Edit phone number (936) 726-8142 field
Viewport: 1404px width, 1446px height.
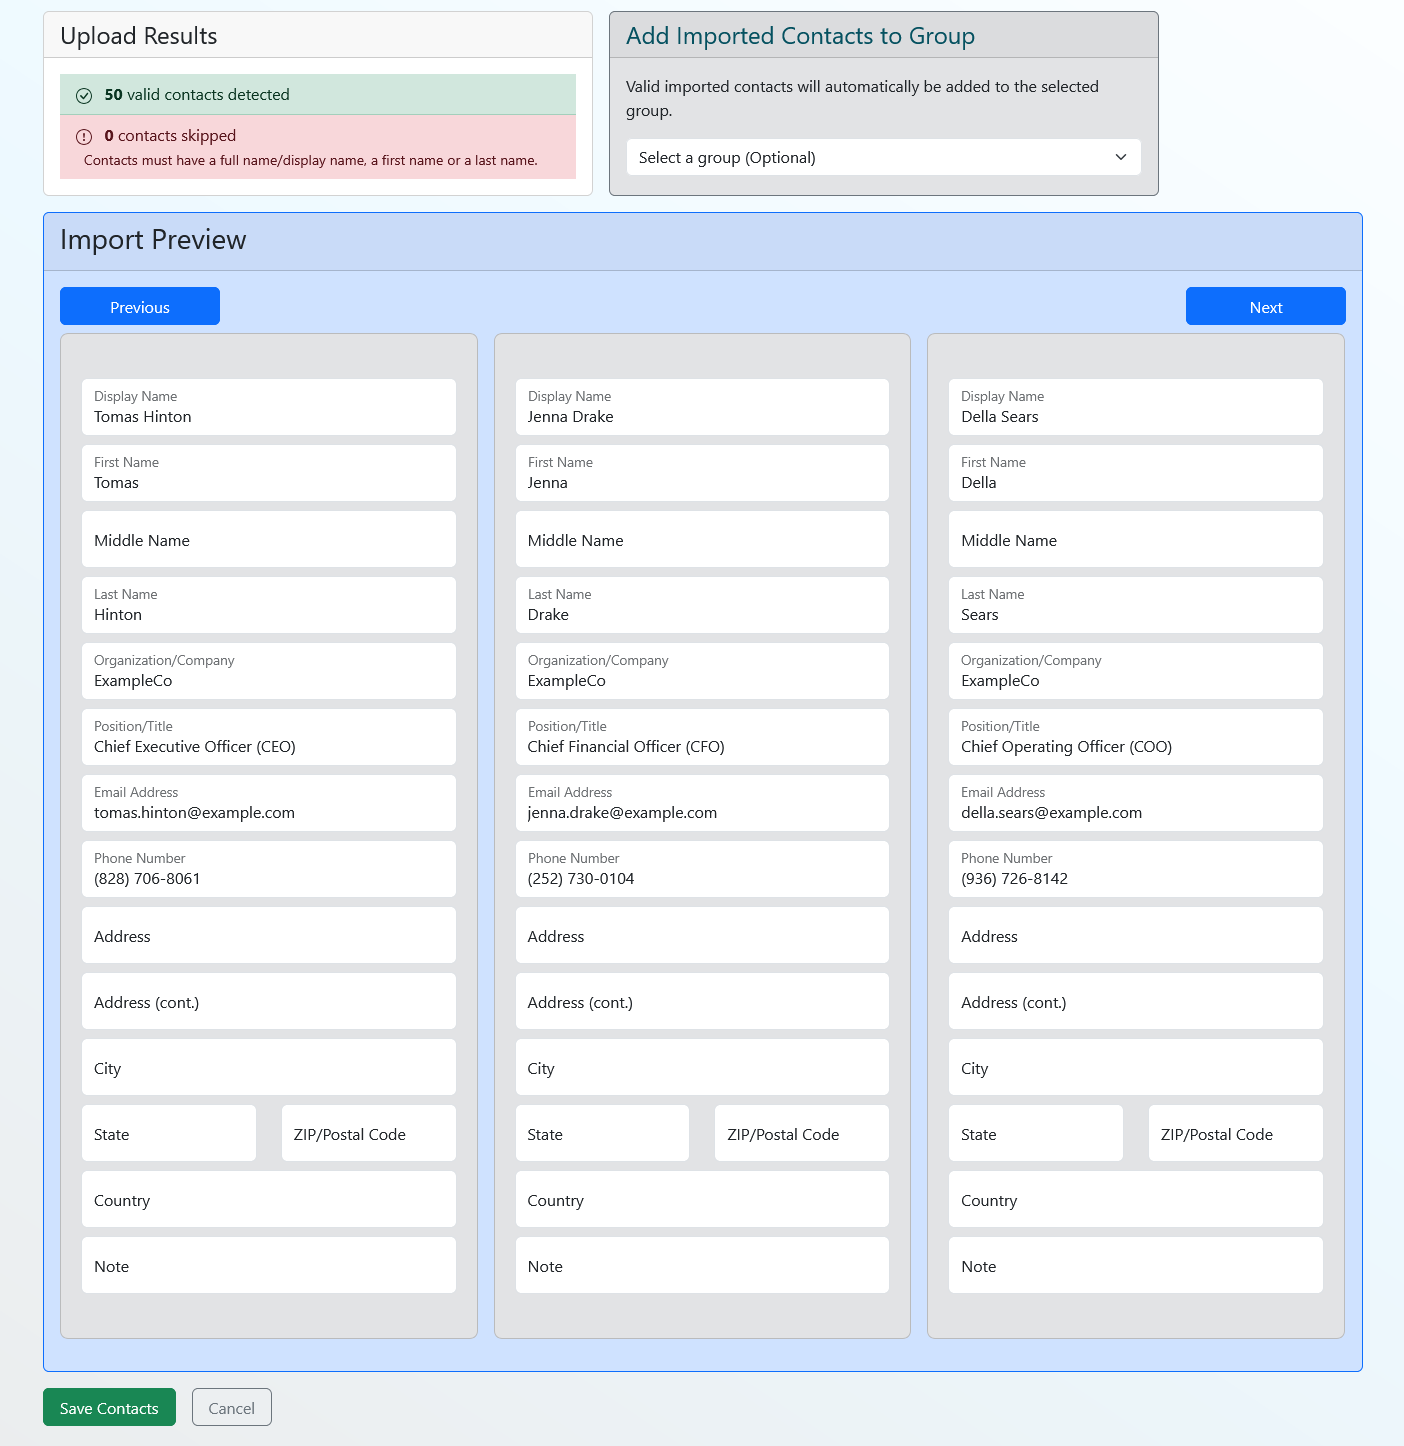click(x=1136, y=869)
